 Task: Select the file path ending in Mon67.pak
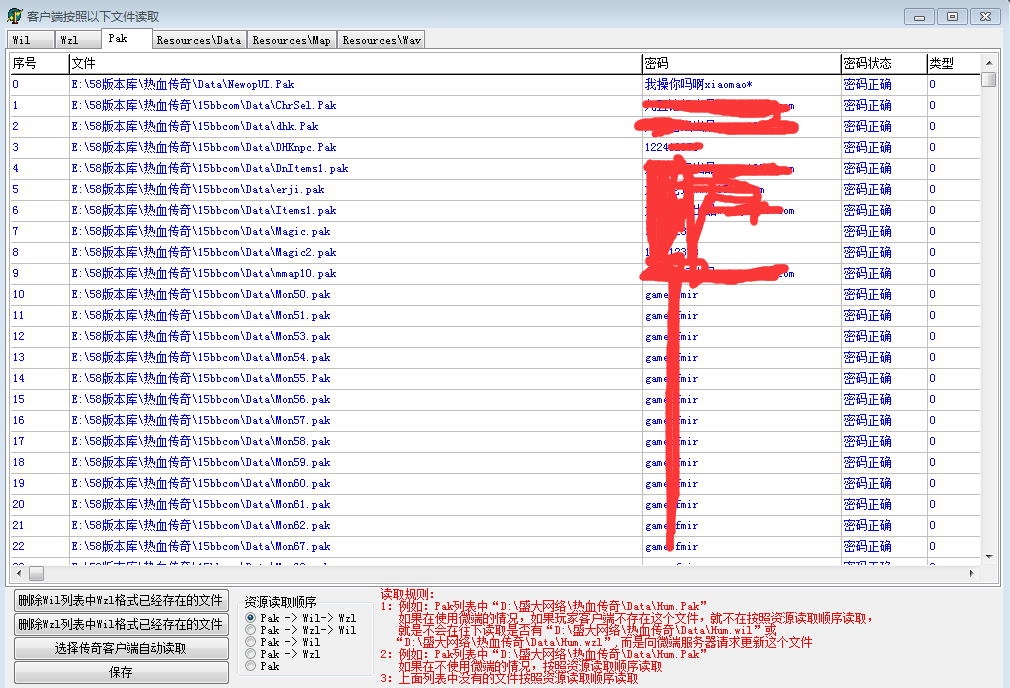click(201, 546)
